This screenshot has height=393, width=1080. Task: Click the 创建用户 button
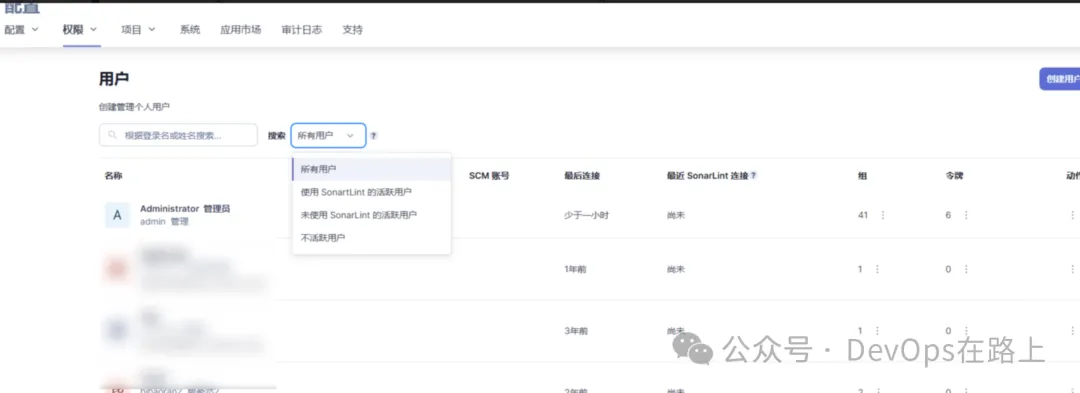click(1060, 79)
